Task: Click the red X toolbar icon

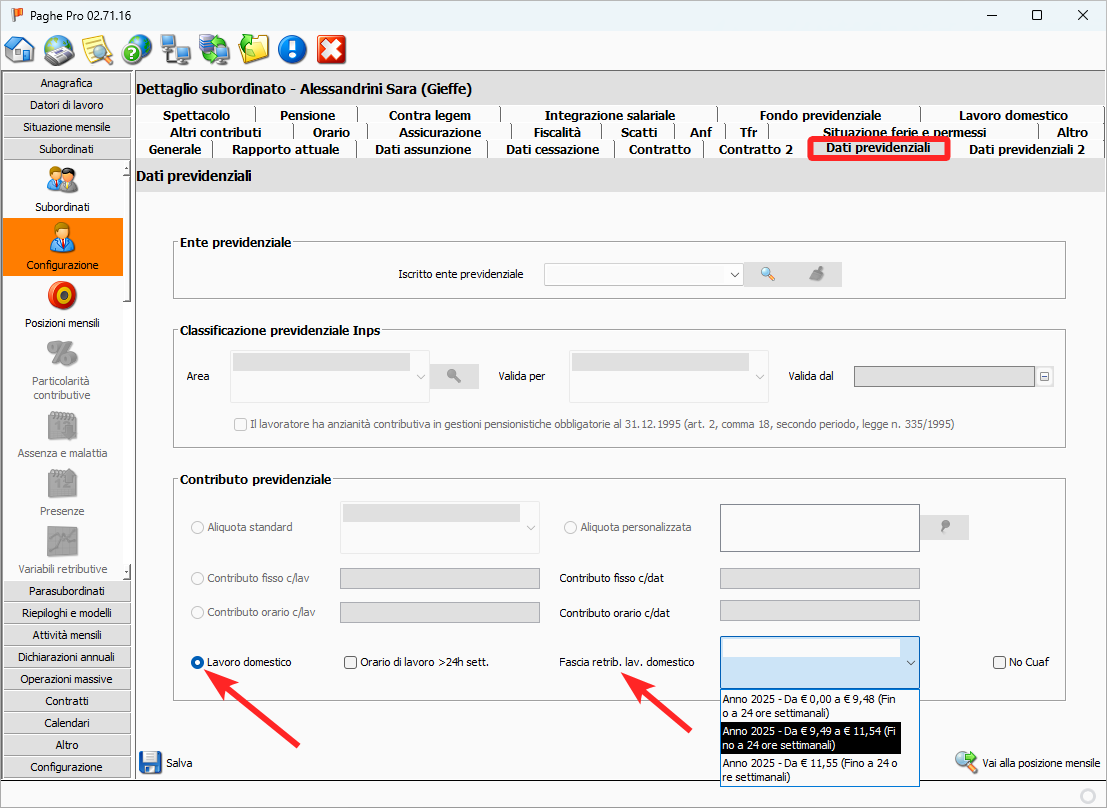Action: (x=331, y=48)
